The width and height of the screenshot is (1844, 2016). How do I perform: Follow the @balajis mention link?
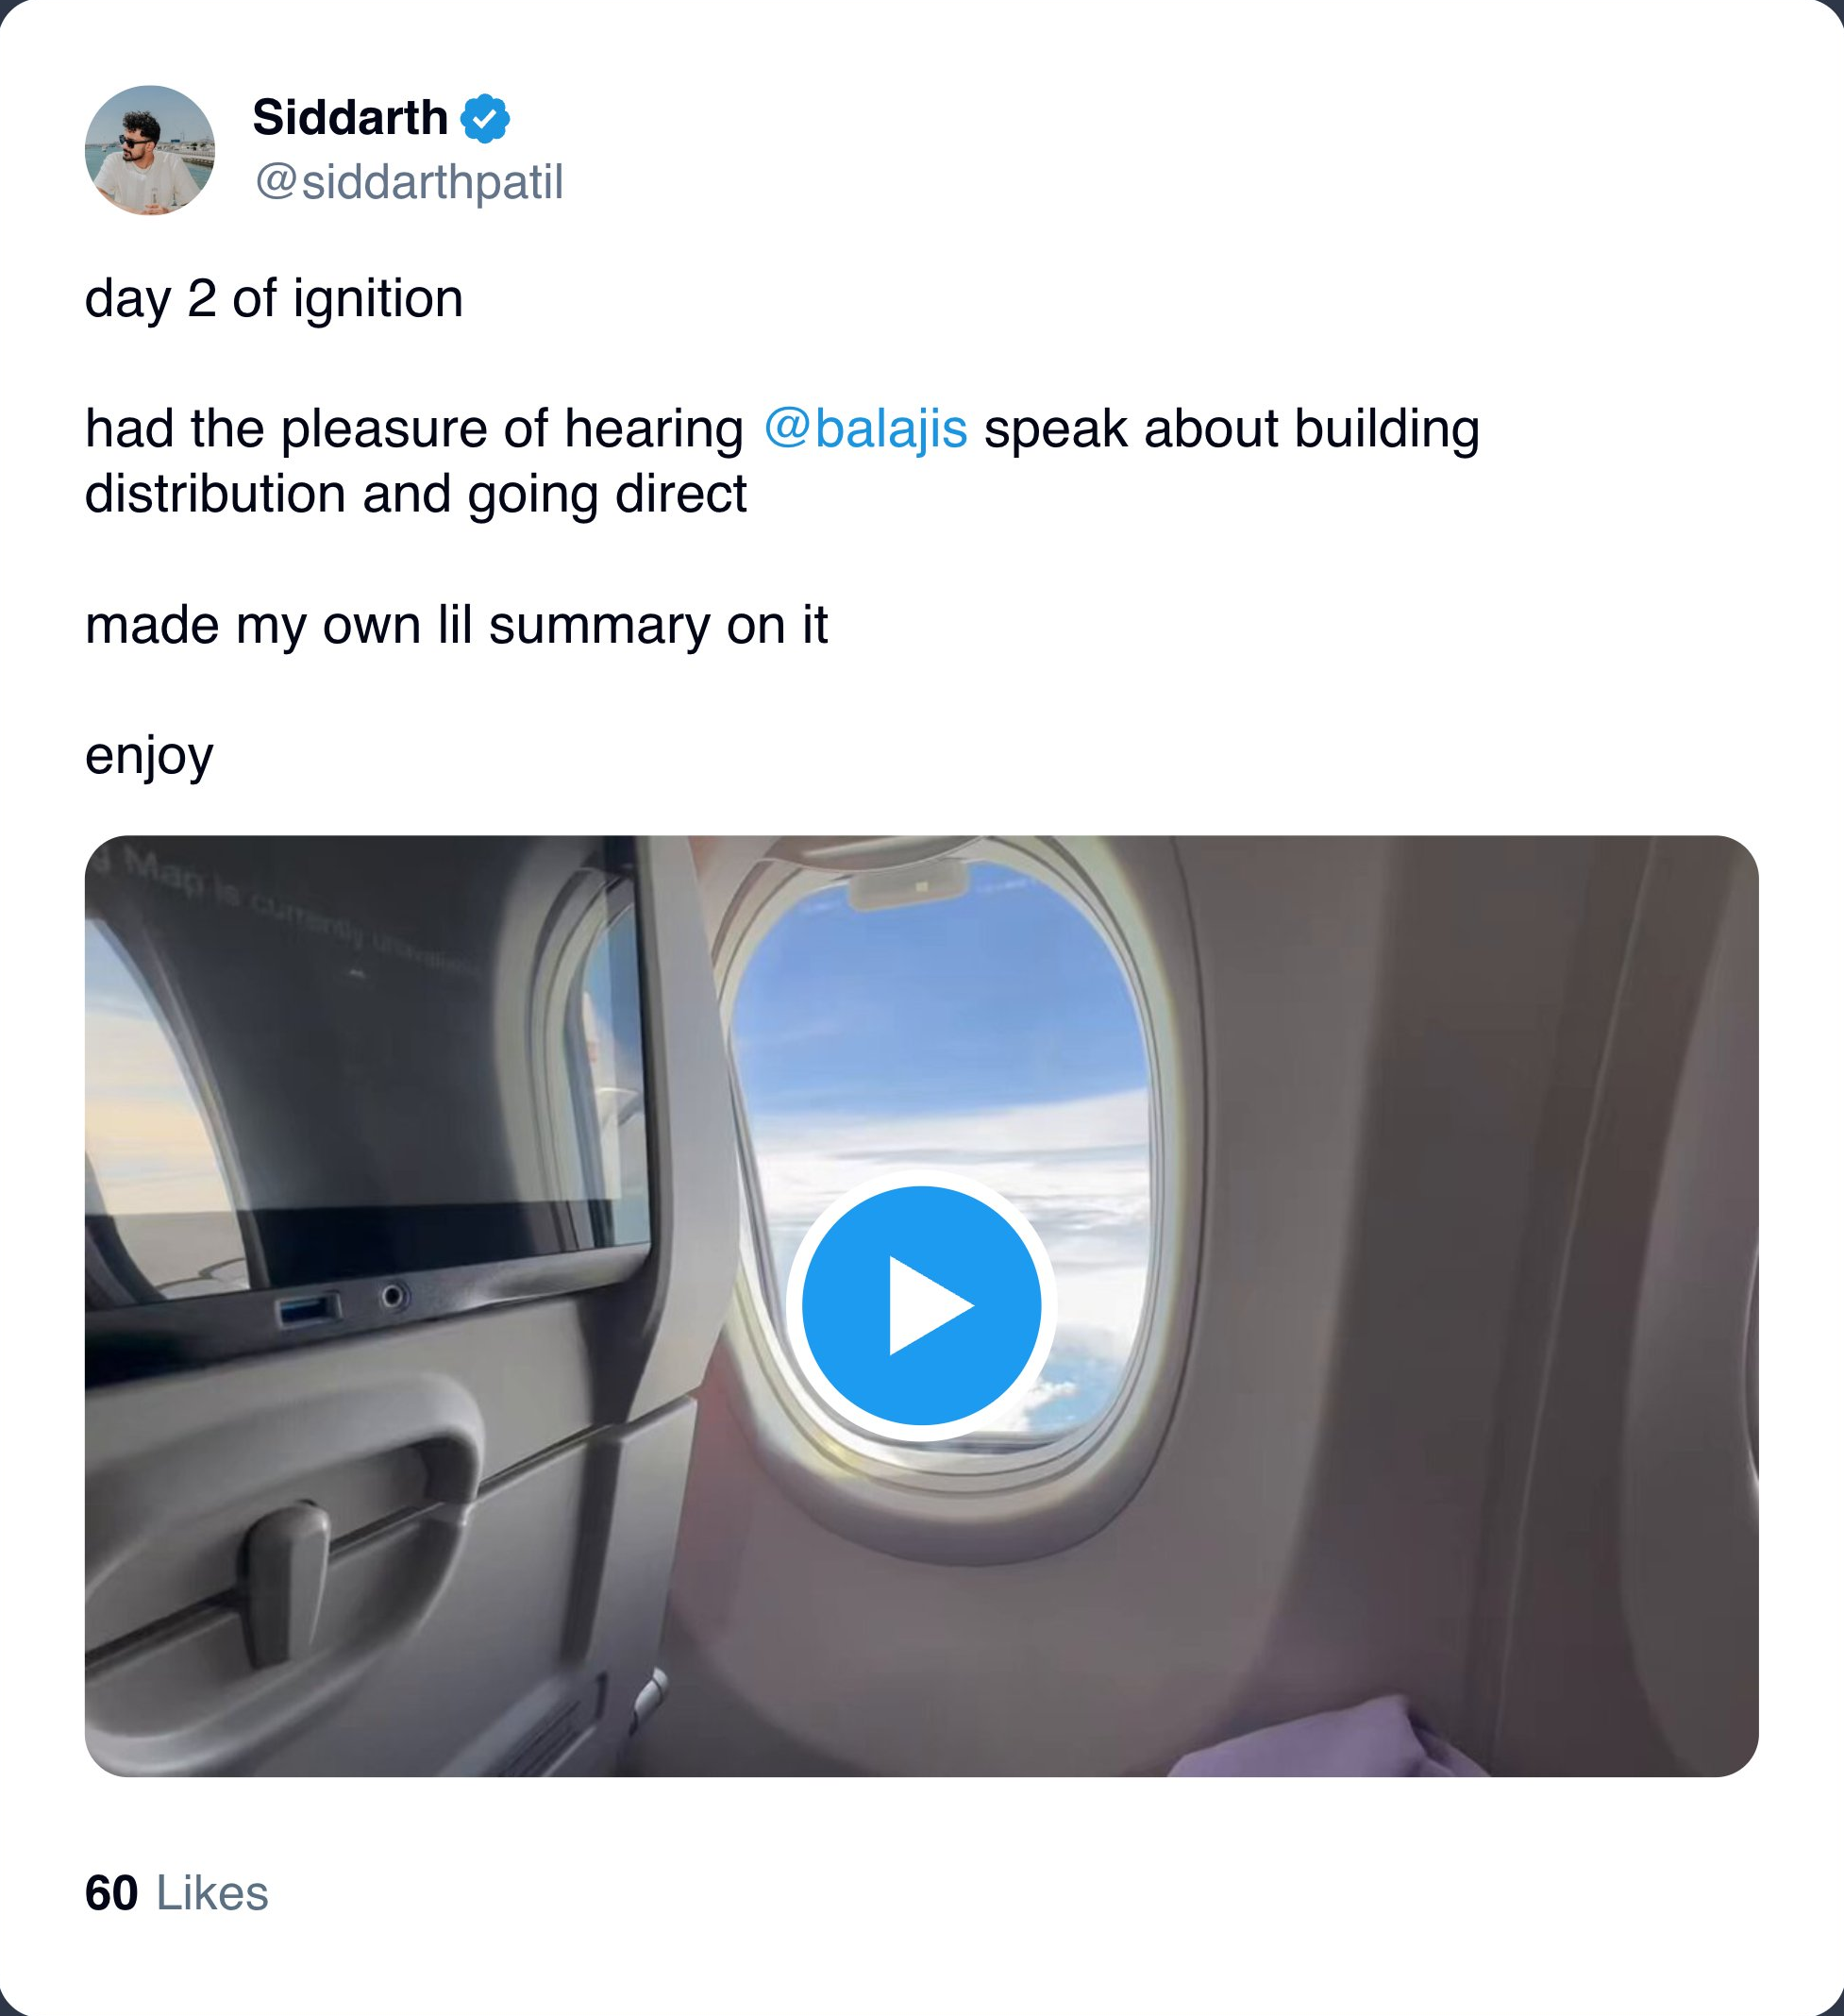coord(865,429)
